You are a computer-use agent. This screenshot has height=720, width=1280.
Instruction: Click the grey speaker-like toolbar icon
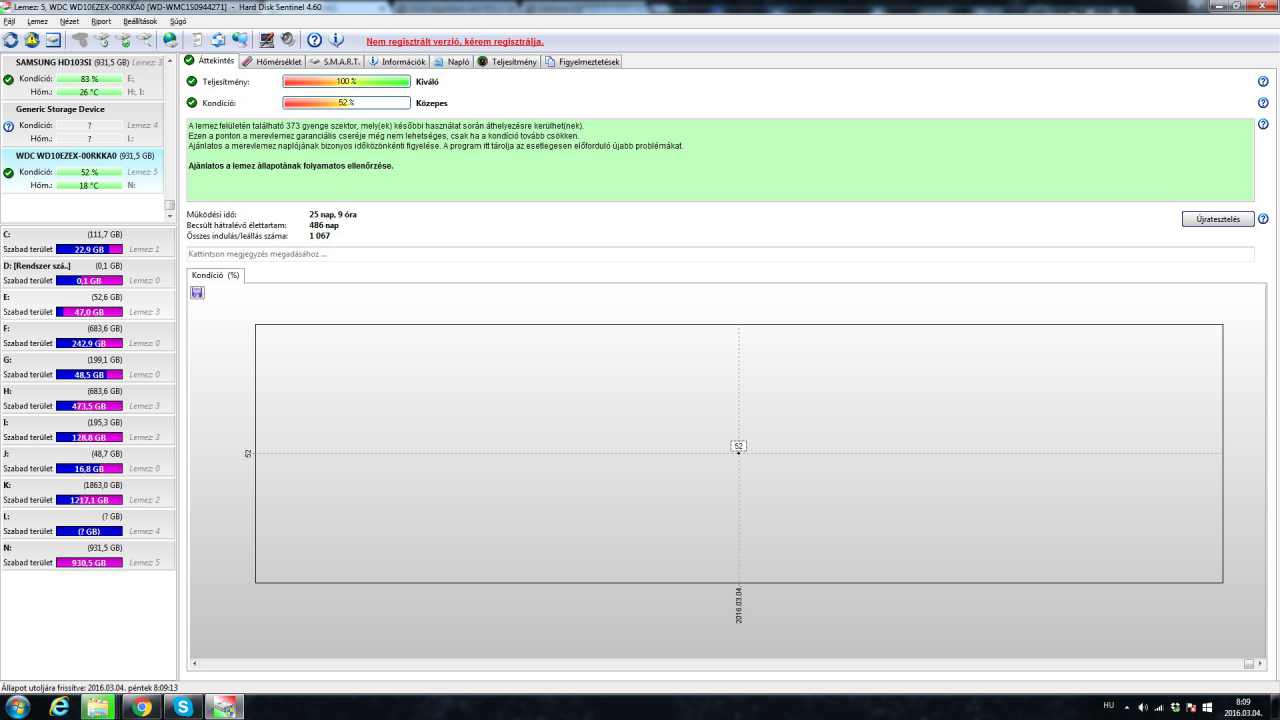click(288, 40)
